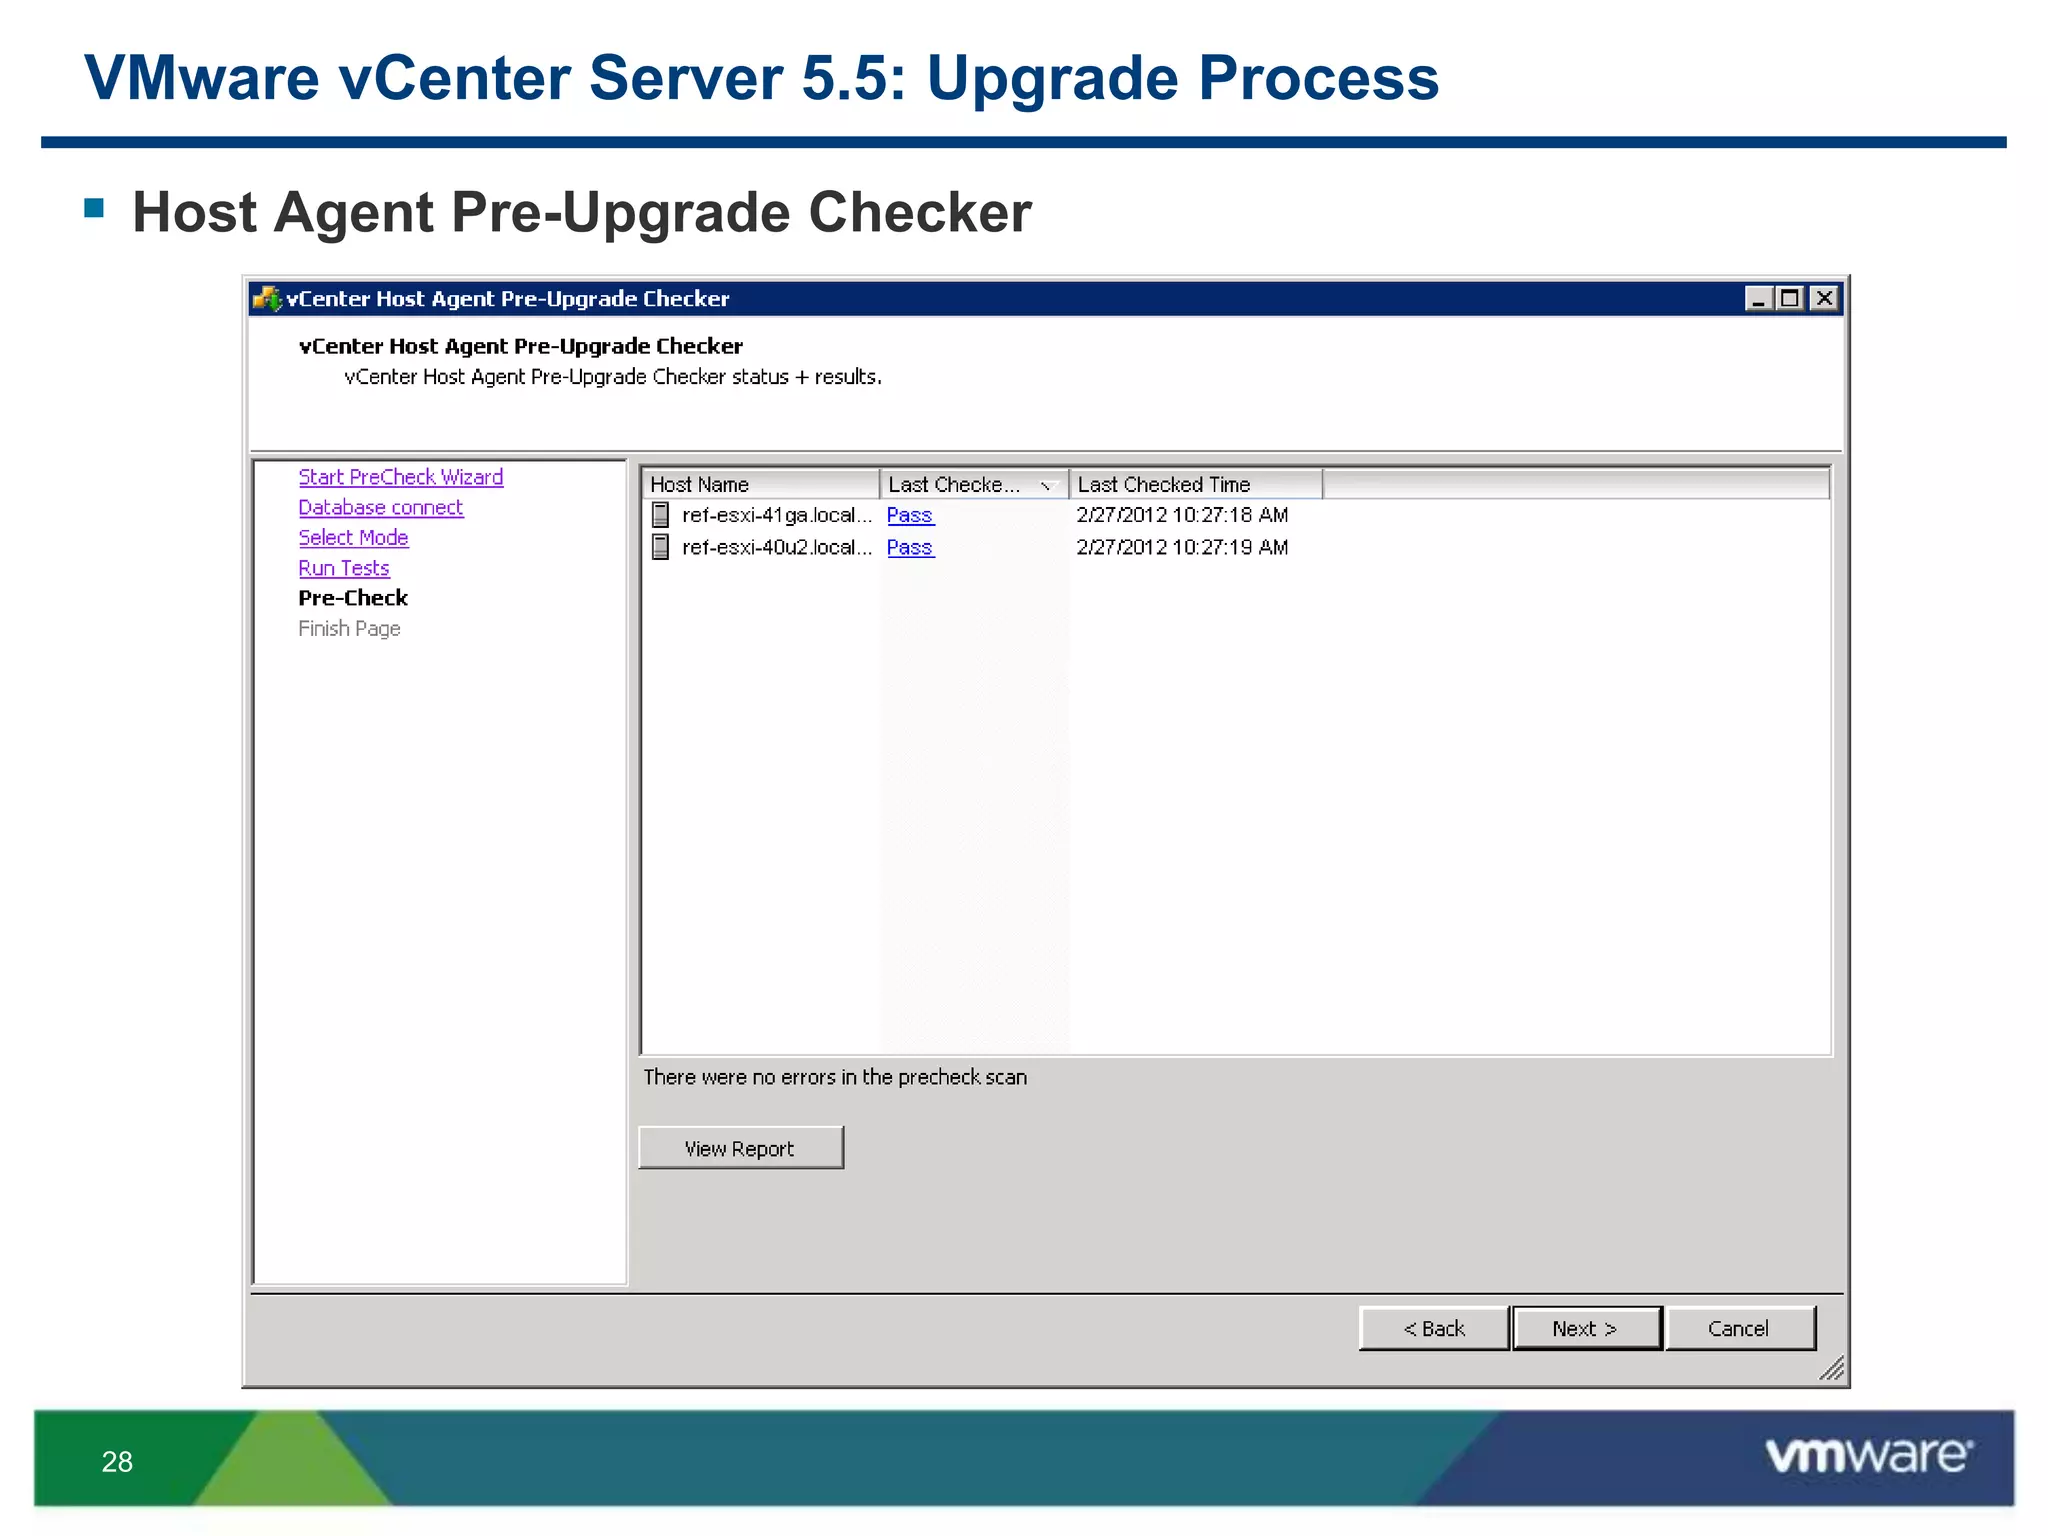Go back with the Back button
The image size is (2048, 1536).
coord(1434,1328)
